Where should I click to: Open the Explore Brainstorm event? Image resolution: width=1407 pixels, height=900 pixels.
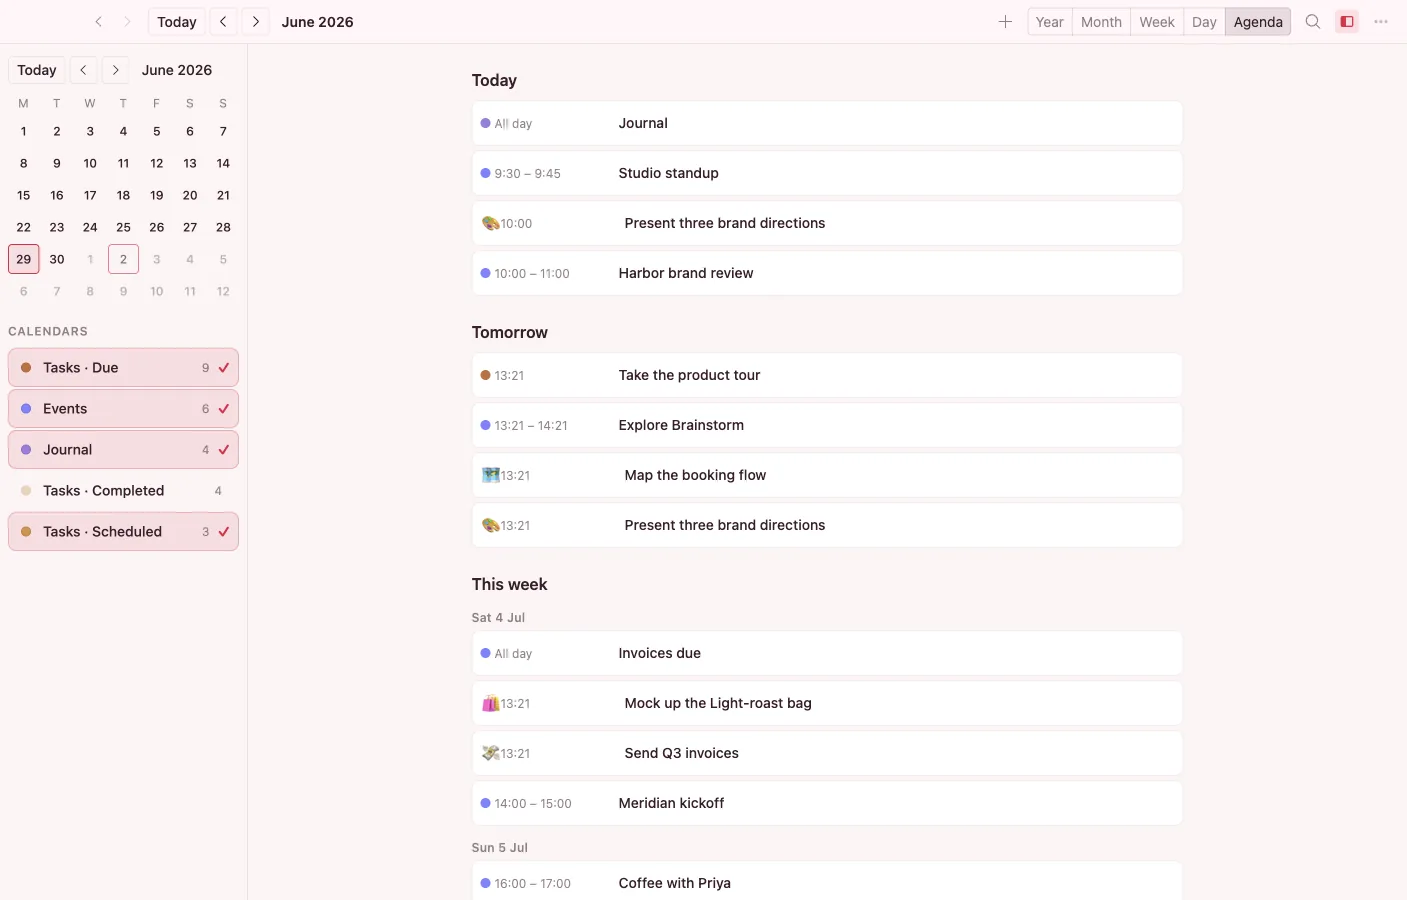(827, 425)
